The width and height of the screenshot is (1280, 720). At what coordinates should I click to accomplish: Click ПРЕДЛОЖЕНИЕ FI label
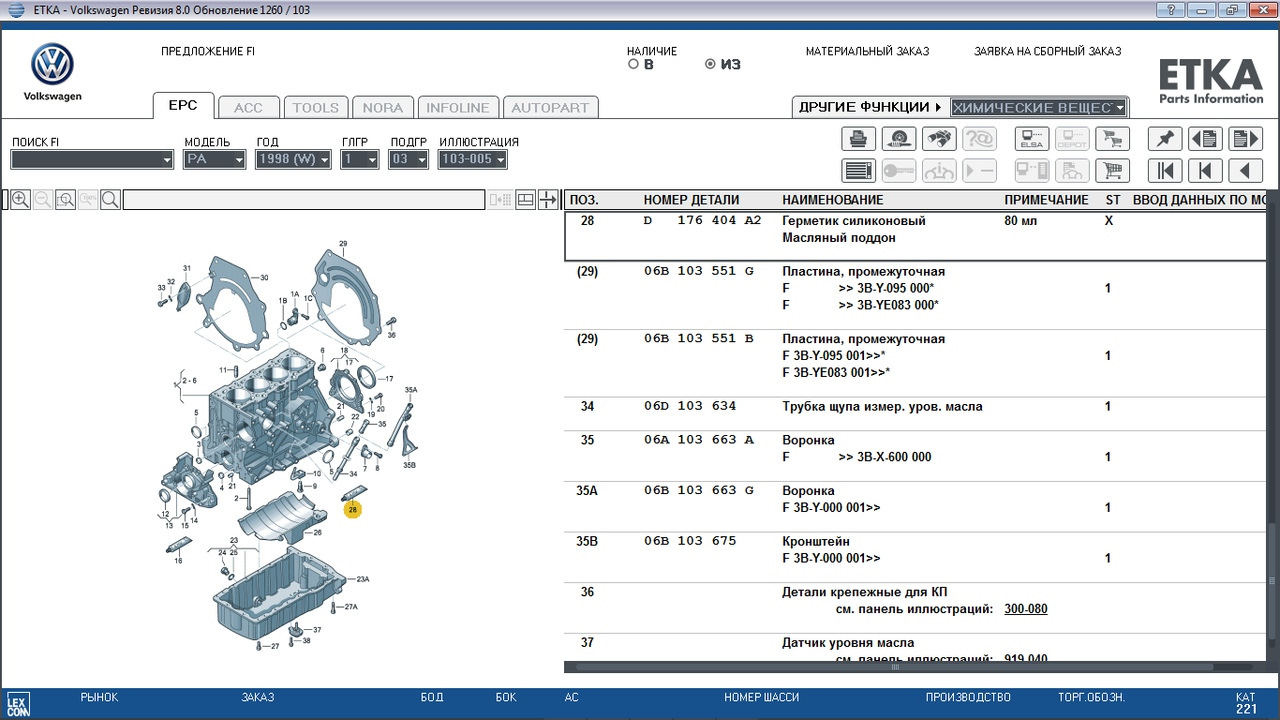point(207,51)
